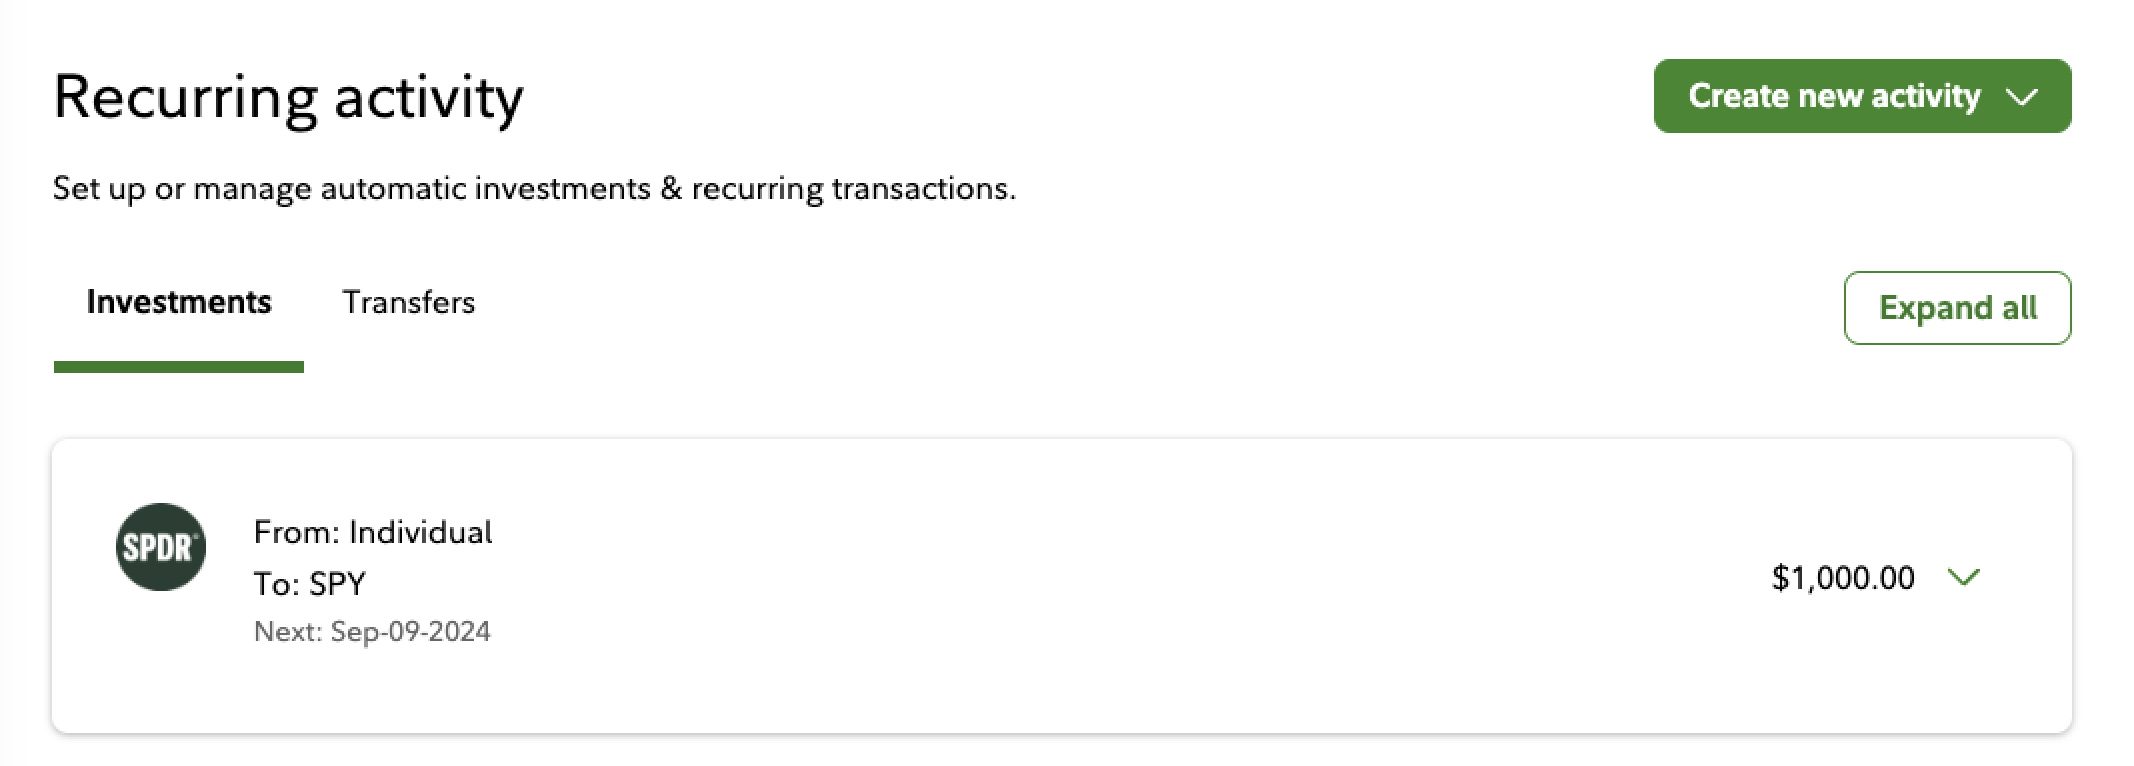The image size is (2134, 766).
Task: Click the Individual account name
Action: pyautogui.click(x=421, y=532)
